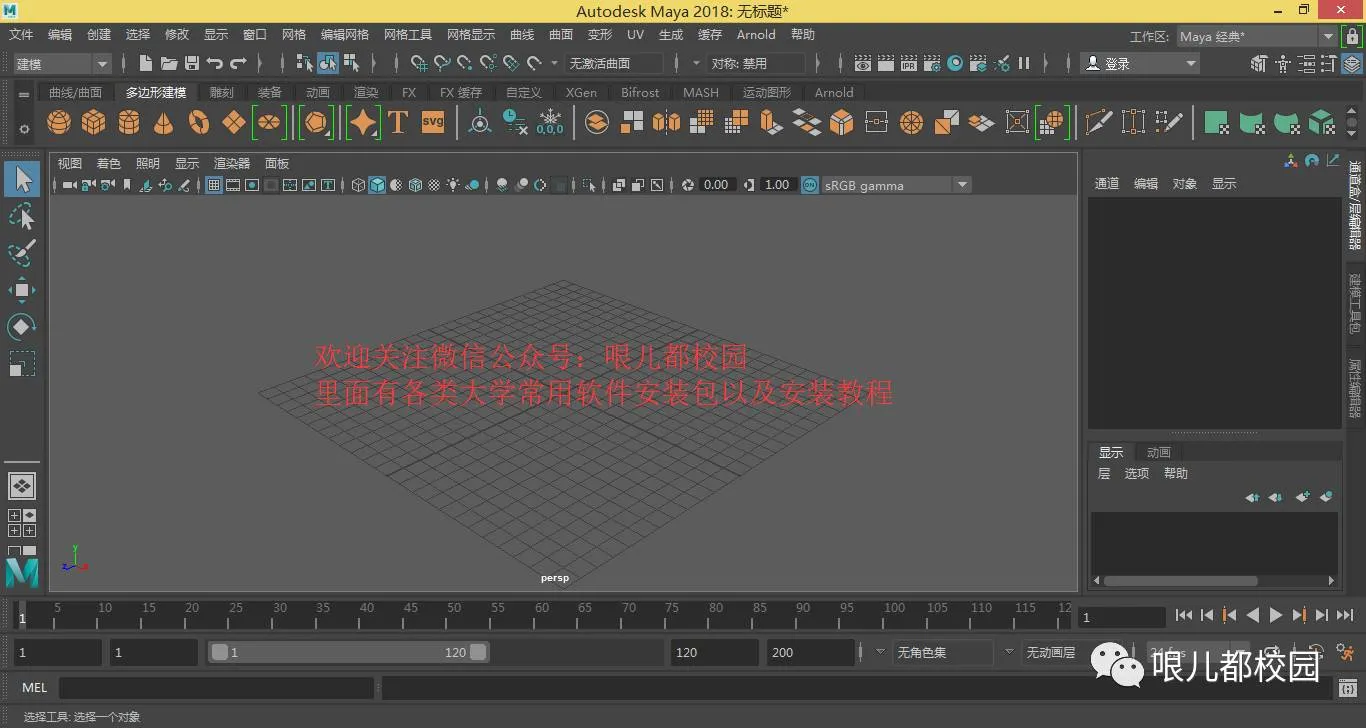Select the Rotate tool in toolbox
This screenshot has height=728, width=1366.
(22, 327)
